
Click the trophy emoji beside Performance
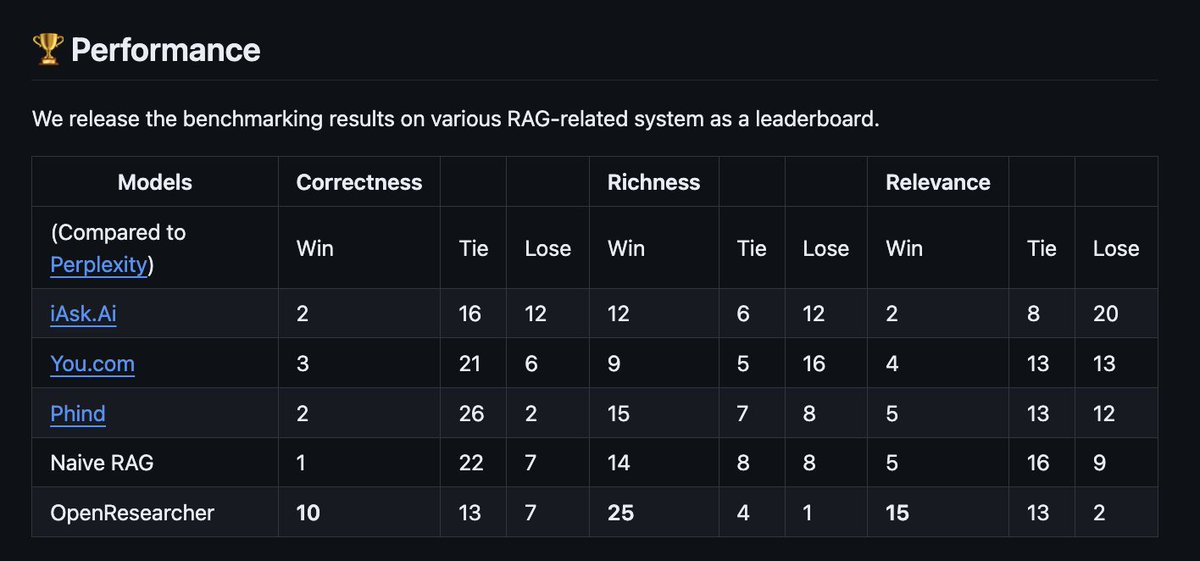point(48,49)
